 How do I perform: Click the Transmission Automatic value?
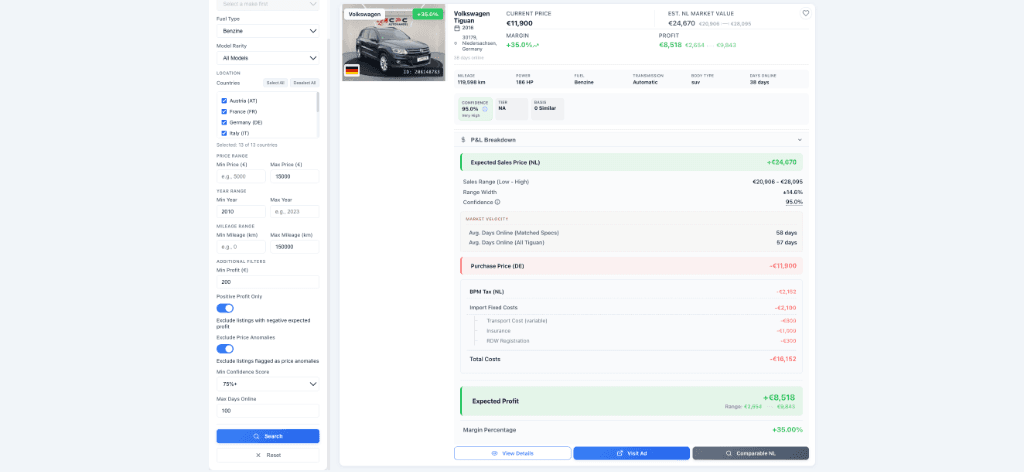(646, 83)
